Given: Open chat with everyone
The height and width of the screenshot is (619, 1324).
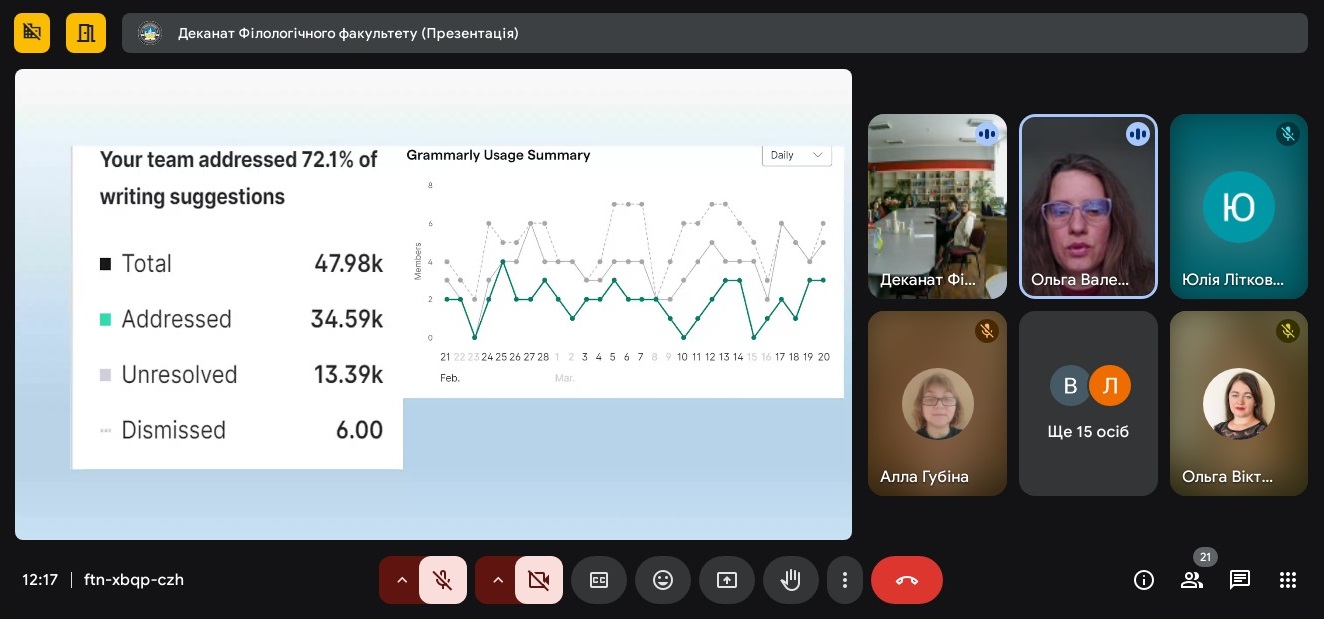Looking at the screenshot, I should tap(1240, 580).
